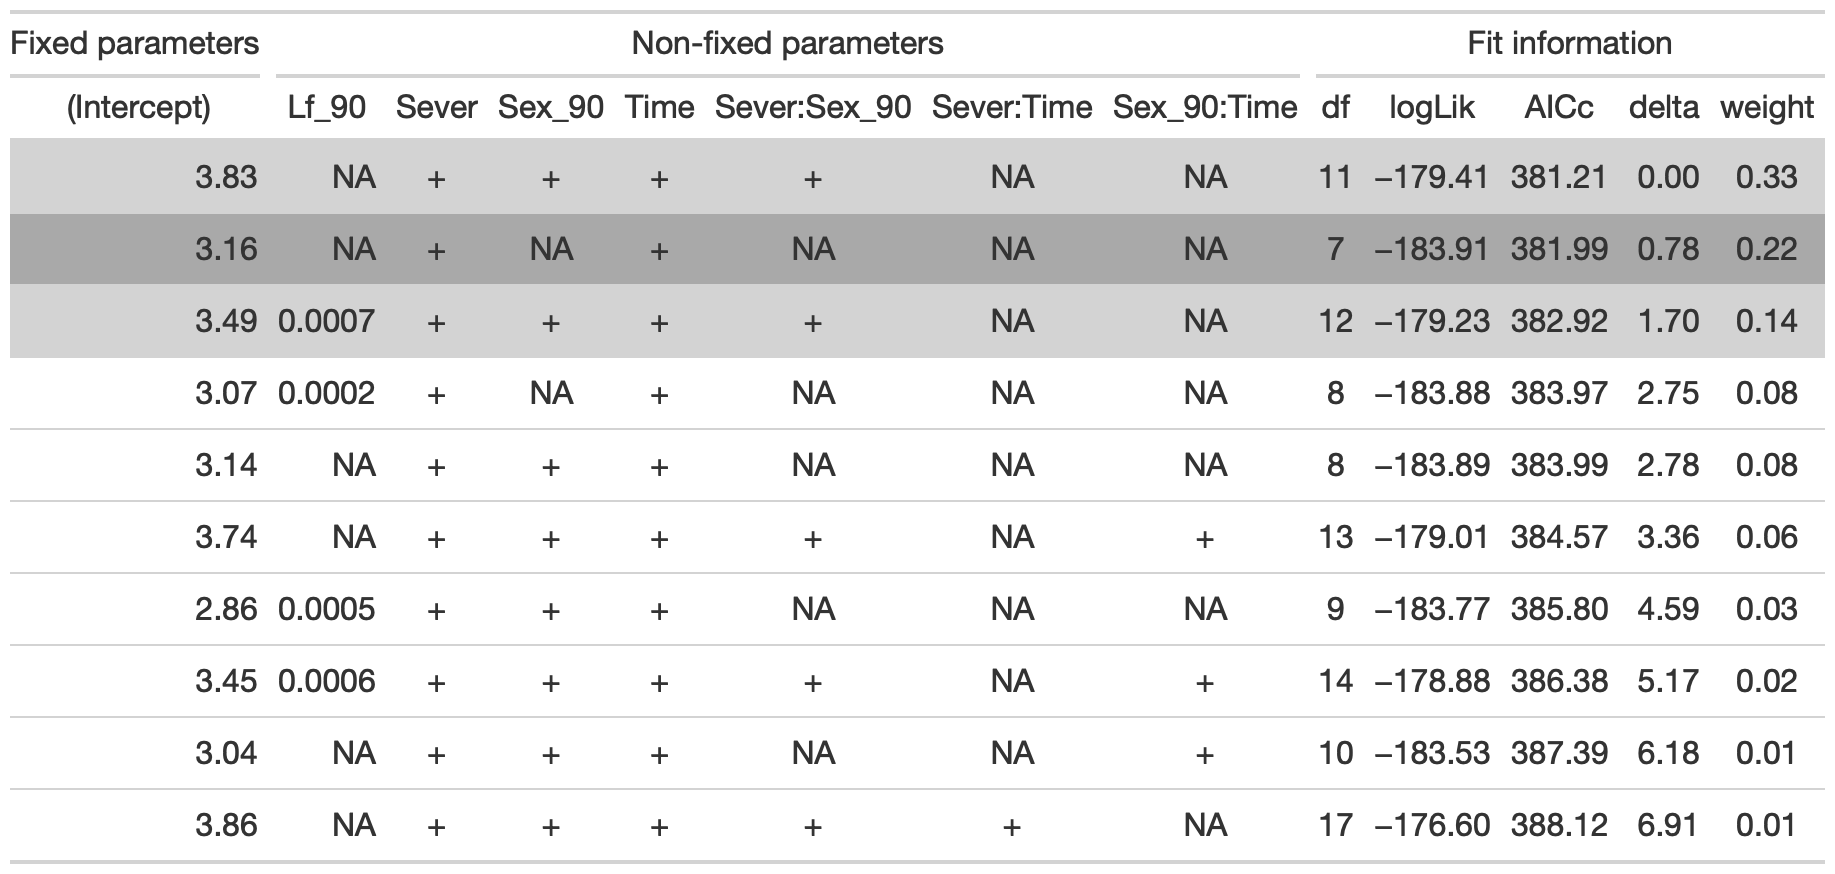Click the Fit information group header
This screenshot has height=874, width=1835.
(1569, 44)
